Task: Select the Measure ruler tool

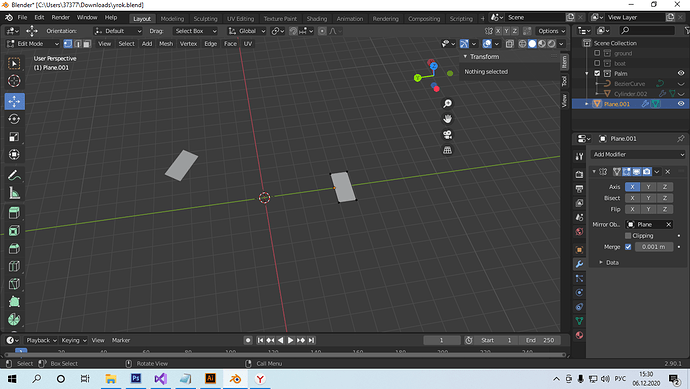Action: point(14,193)
